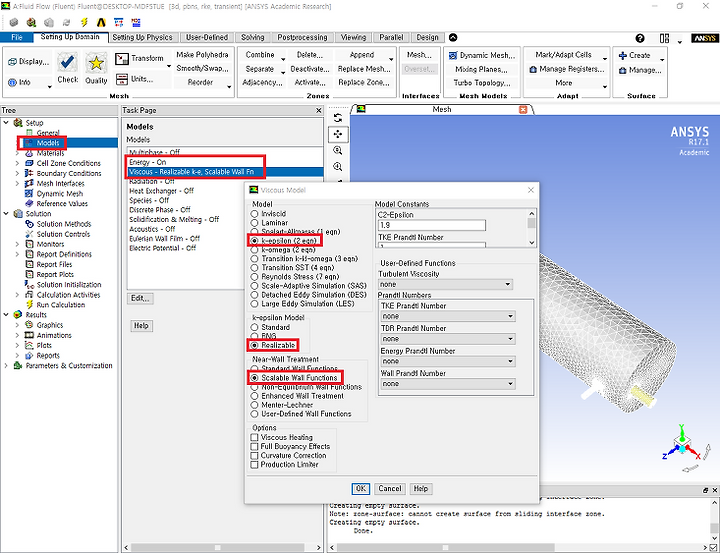Viewport: 720px width, 553px height.
Task: Open Energy Prandtl Number dropdown
Action: [448, 361]
